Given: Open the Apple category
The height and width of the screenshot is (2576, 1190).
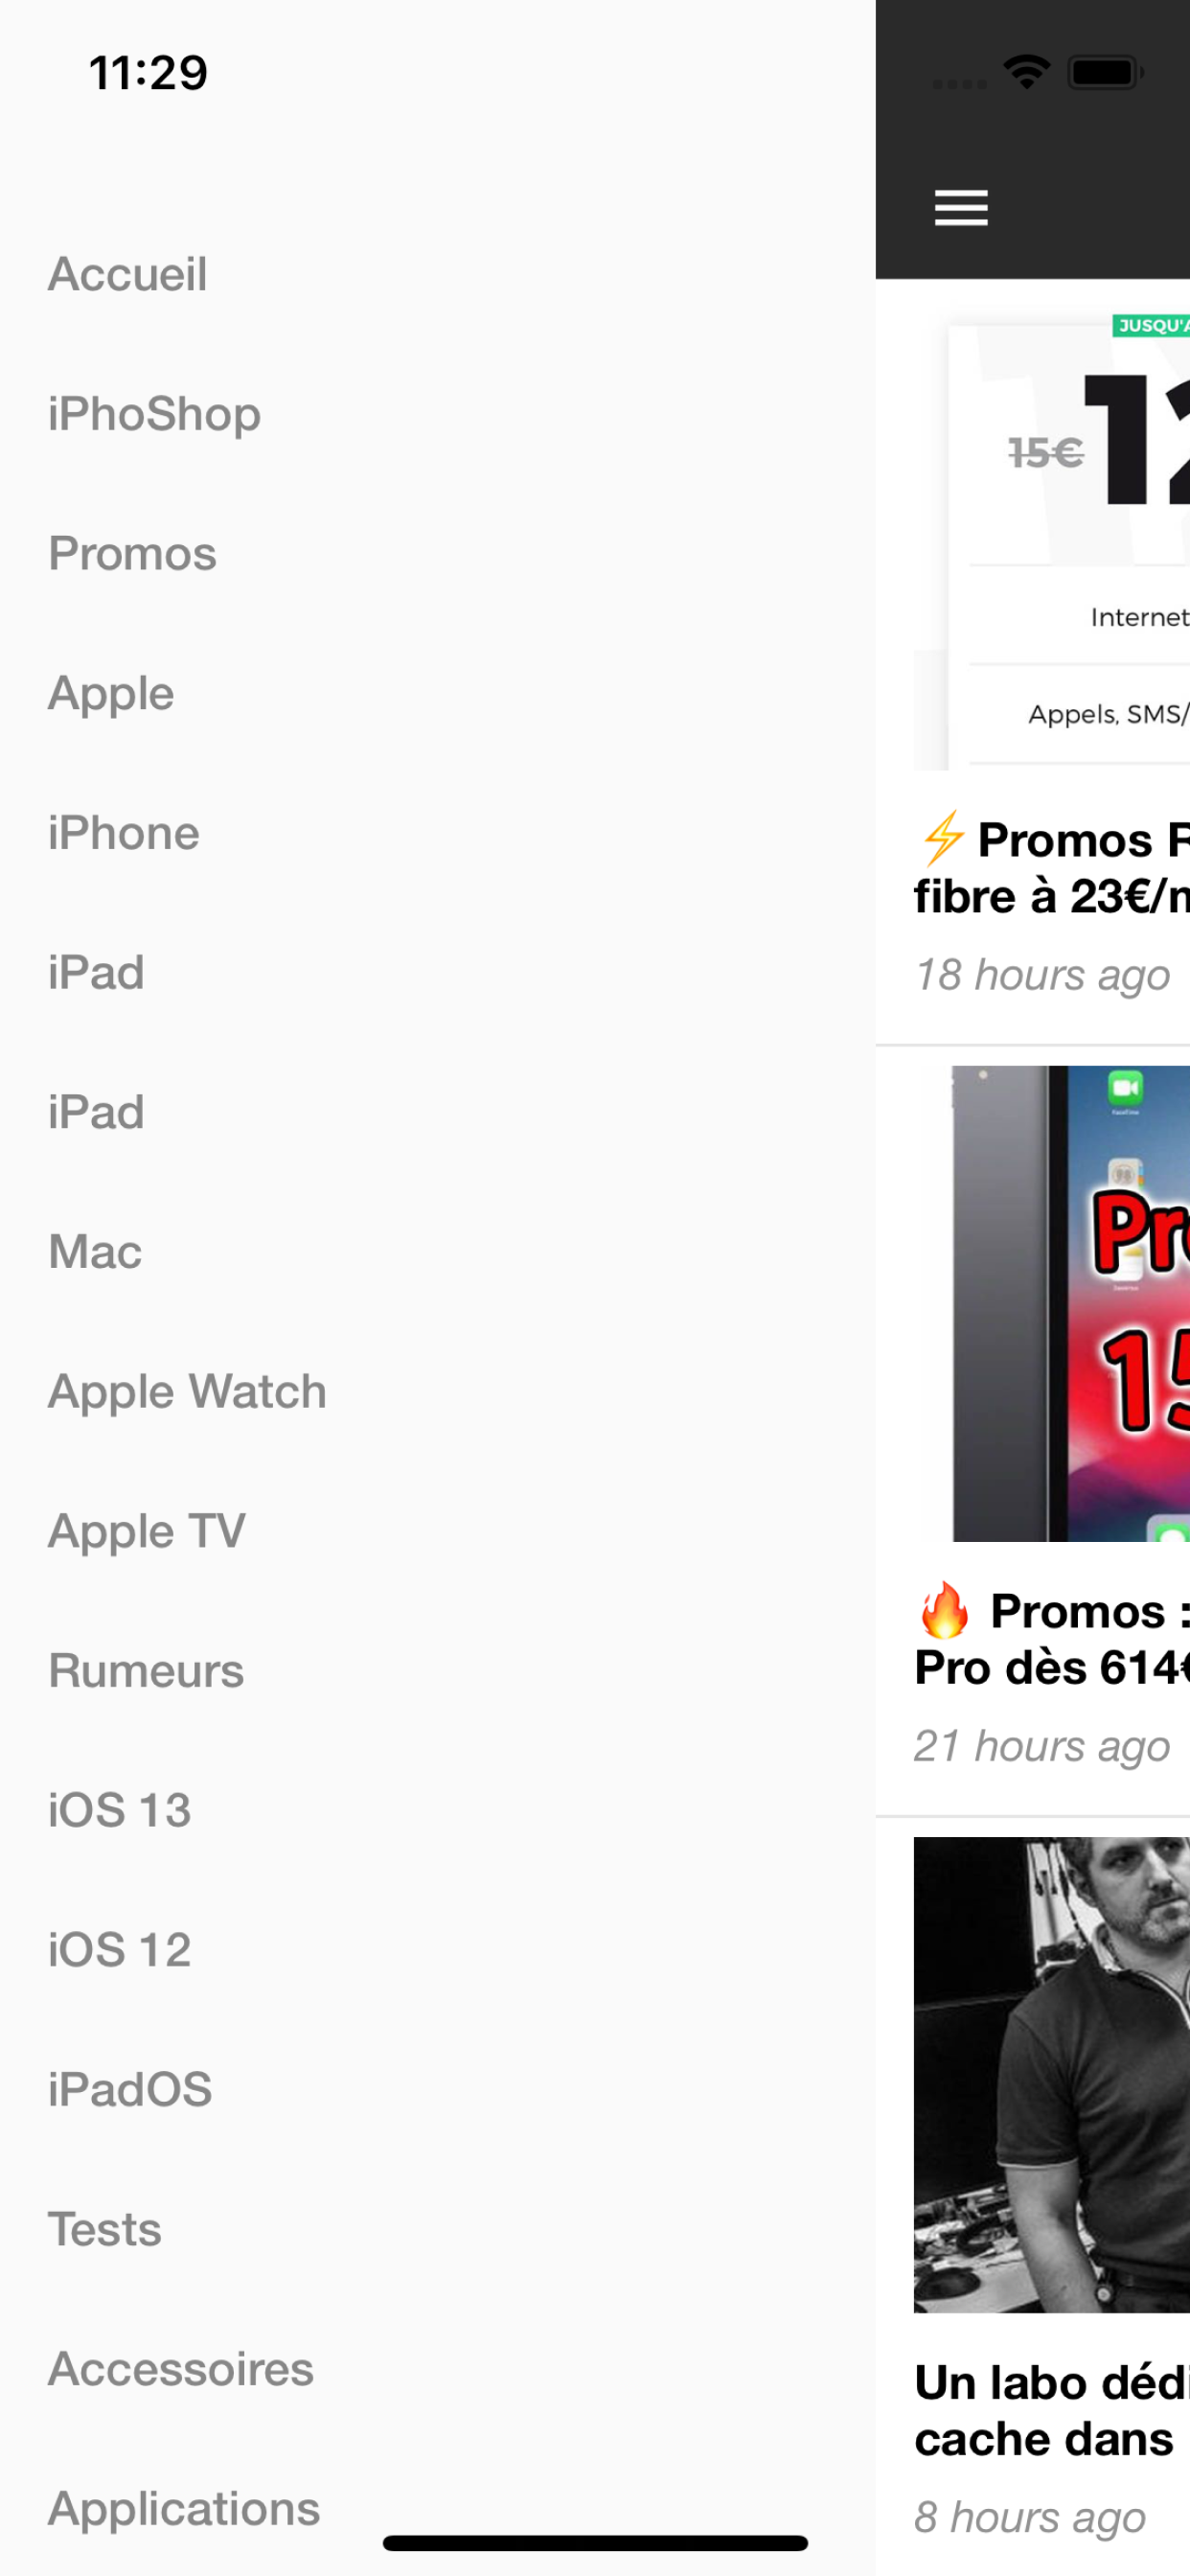Looking at the screenshot, I should (x=111, y=694).
